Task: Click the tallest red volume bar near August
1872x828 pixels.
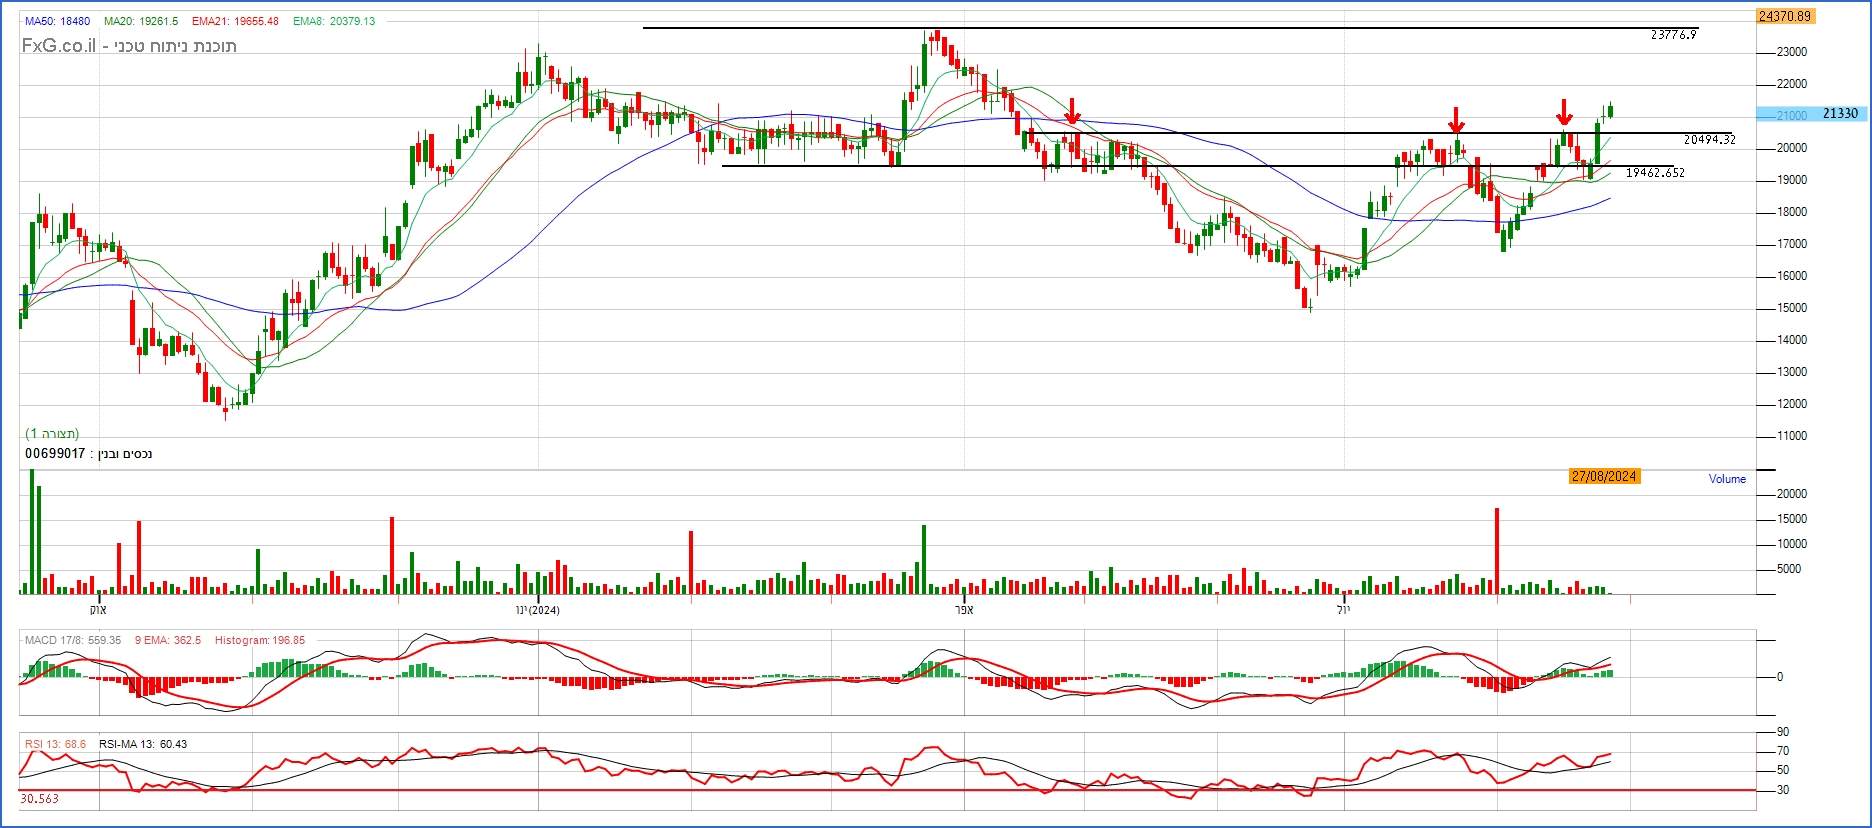Action: pyautogui.click(x=1497, y=550)
